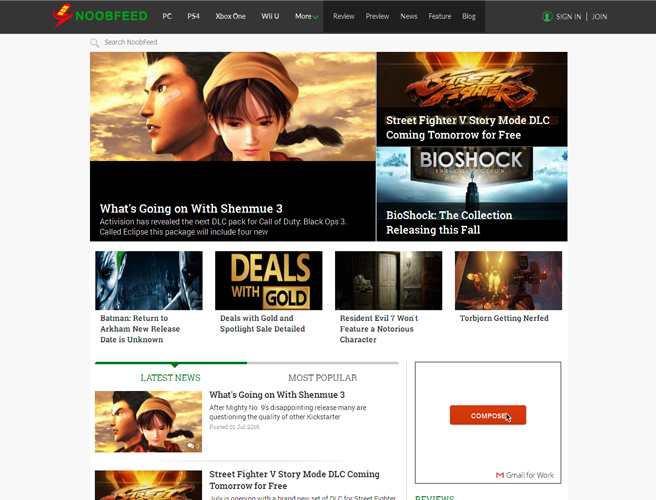Switch to the Most Popular tab
Image resolution: width=656 pixels, height=500 pixels.
(323, 377)
